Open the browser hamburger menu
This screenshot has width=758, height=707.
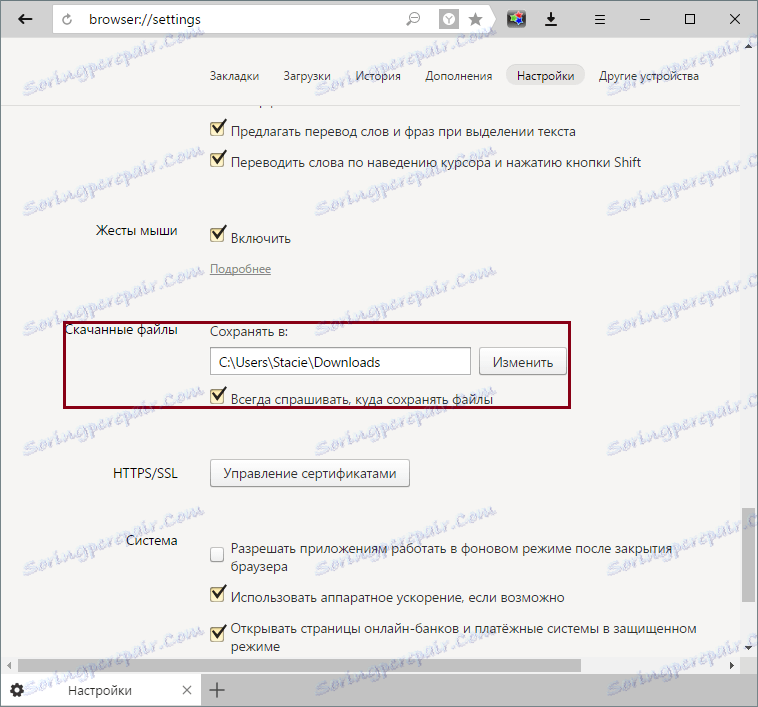[599, 19]
